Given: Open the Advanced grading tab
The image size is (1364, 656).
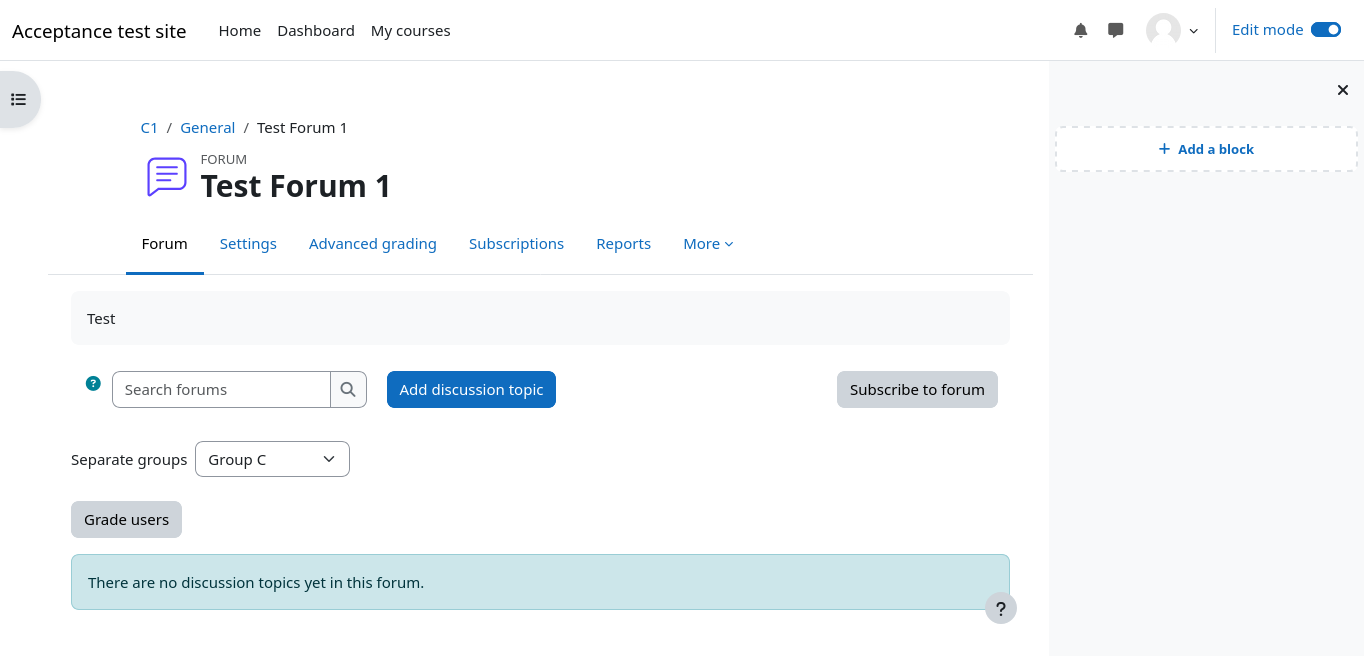Looking at the screenshot, I should [372, 244].
